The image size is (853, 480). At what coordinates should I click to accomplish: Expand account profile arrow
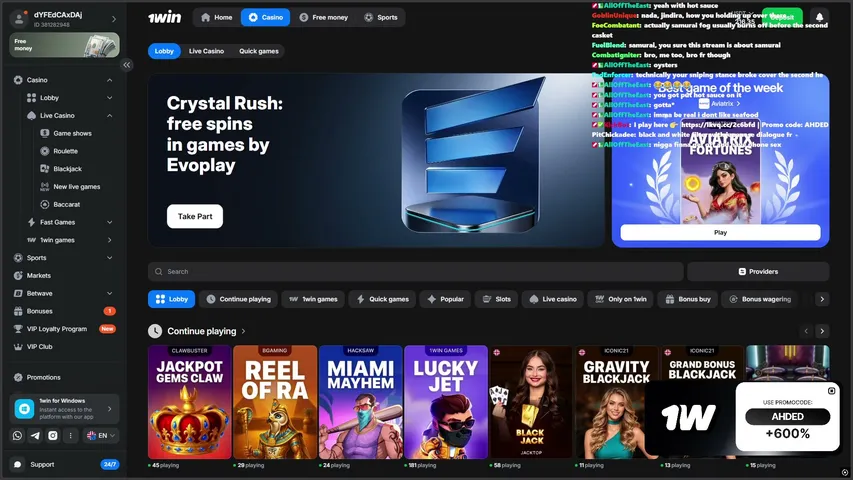coord(114,19)
